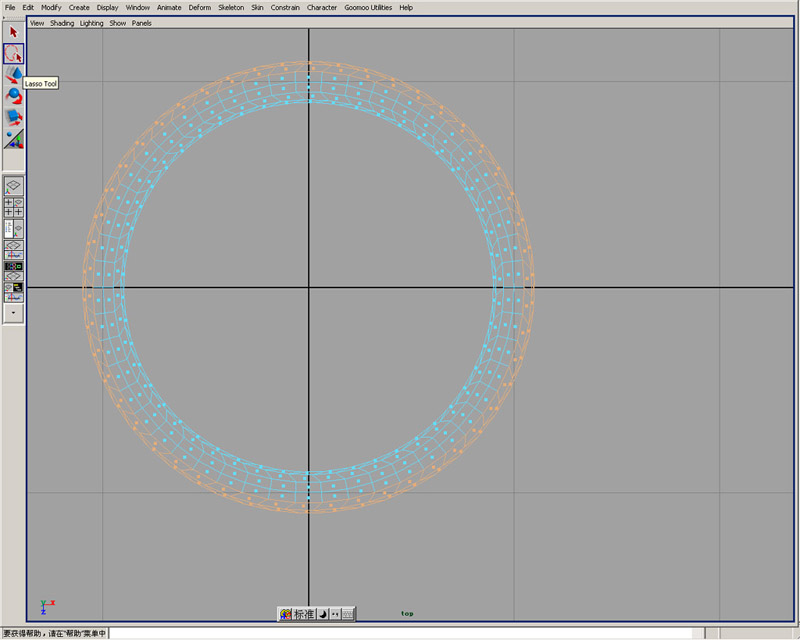
Task: Open the Create menu
Action: 79,8
